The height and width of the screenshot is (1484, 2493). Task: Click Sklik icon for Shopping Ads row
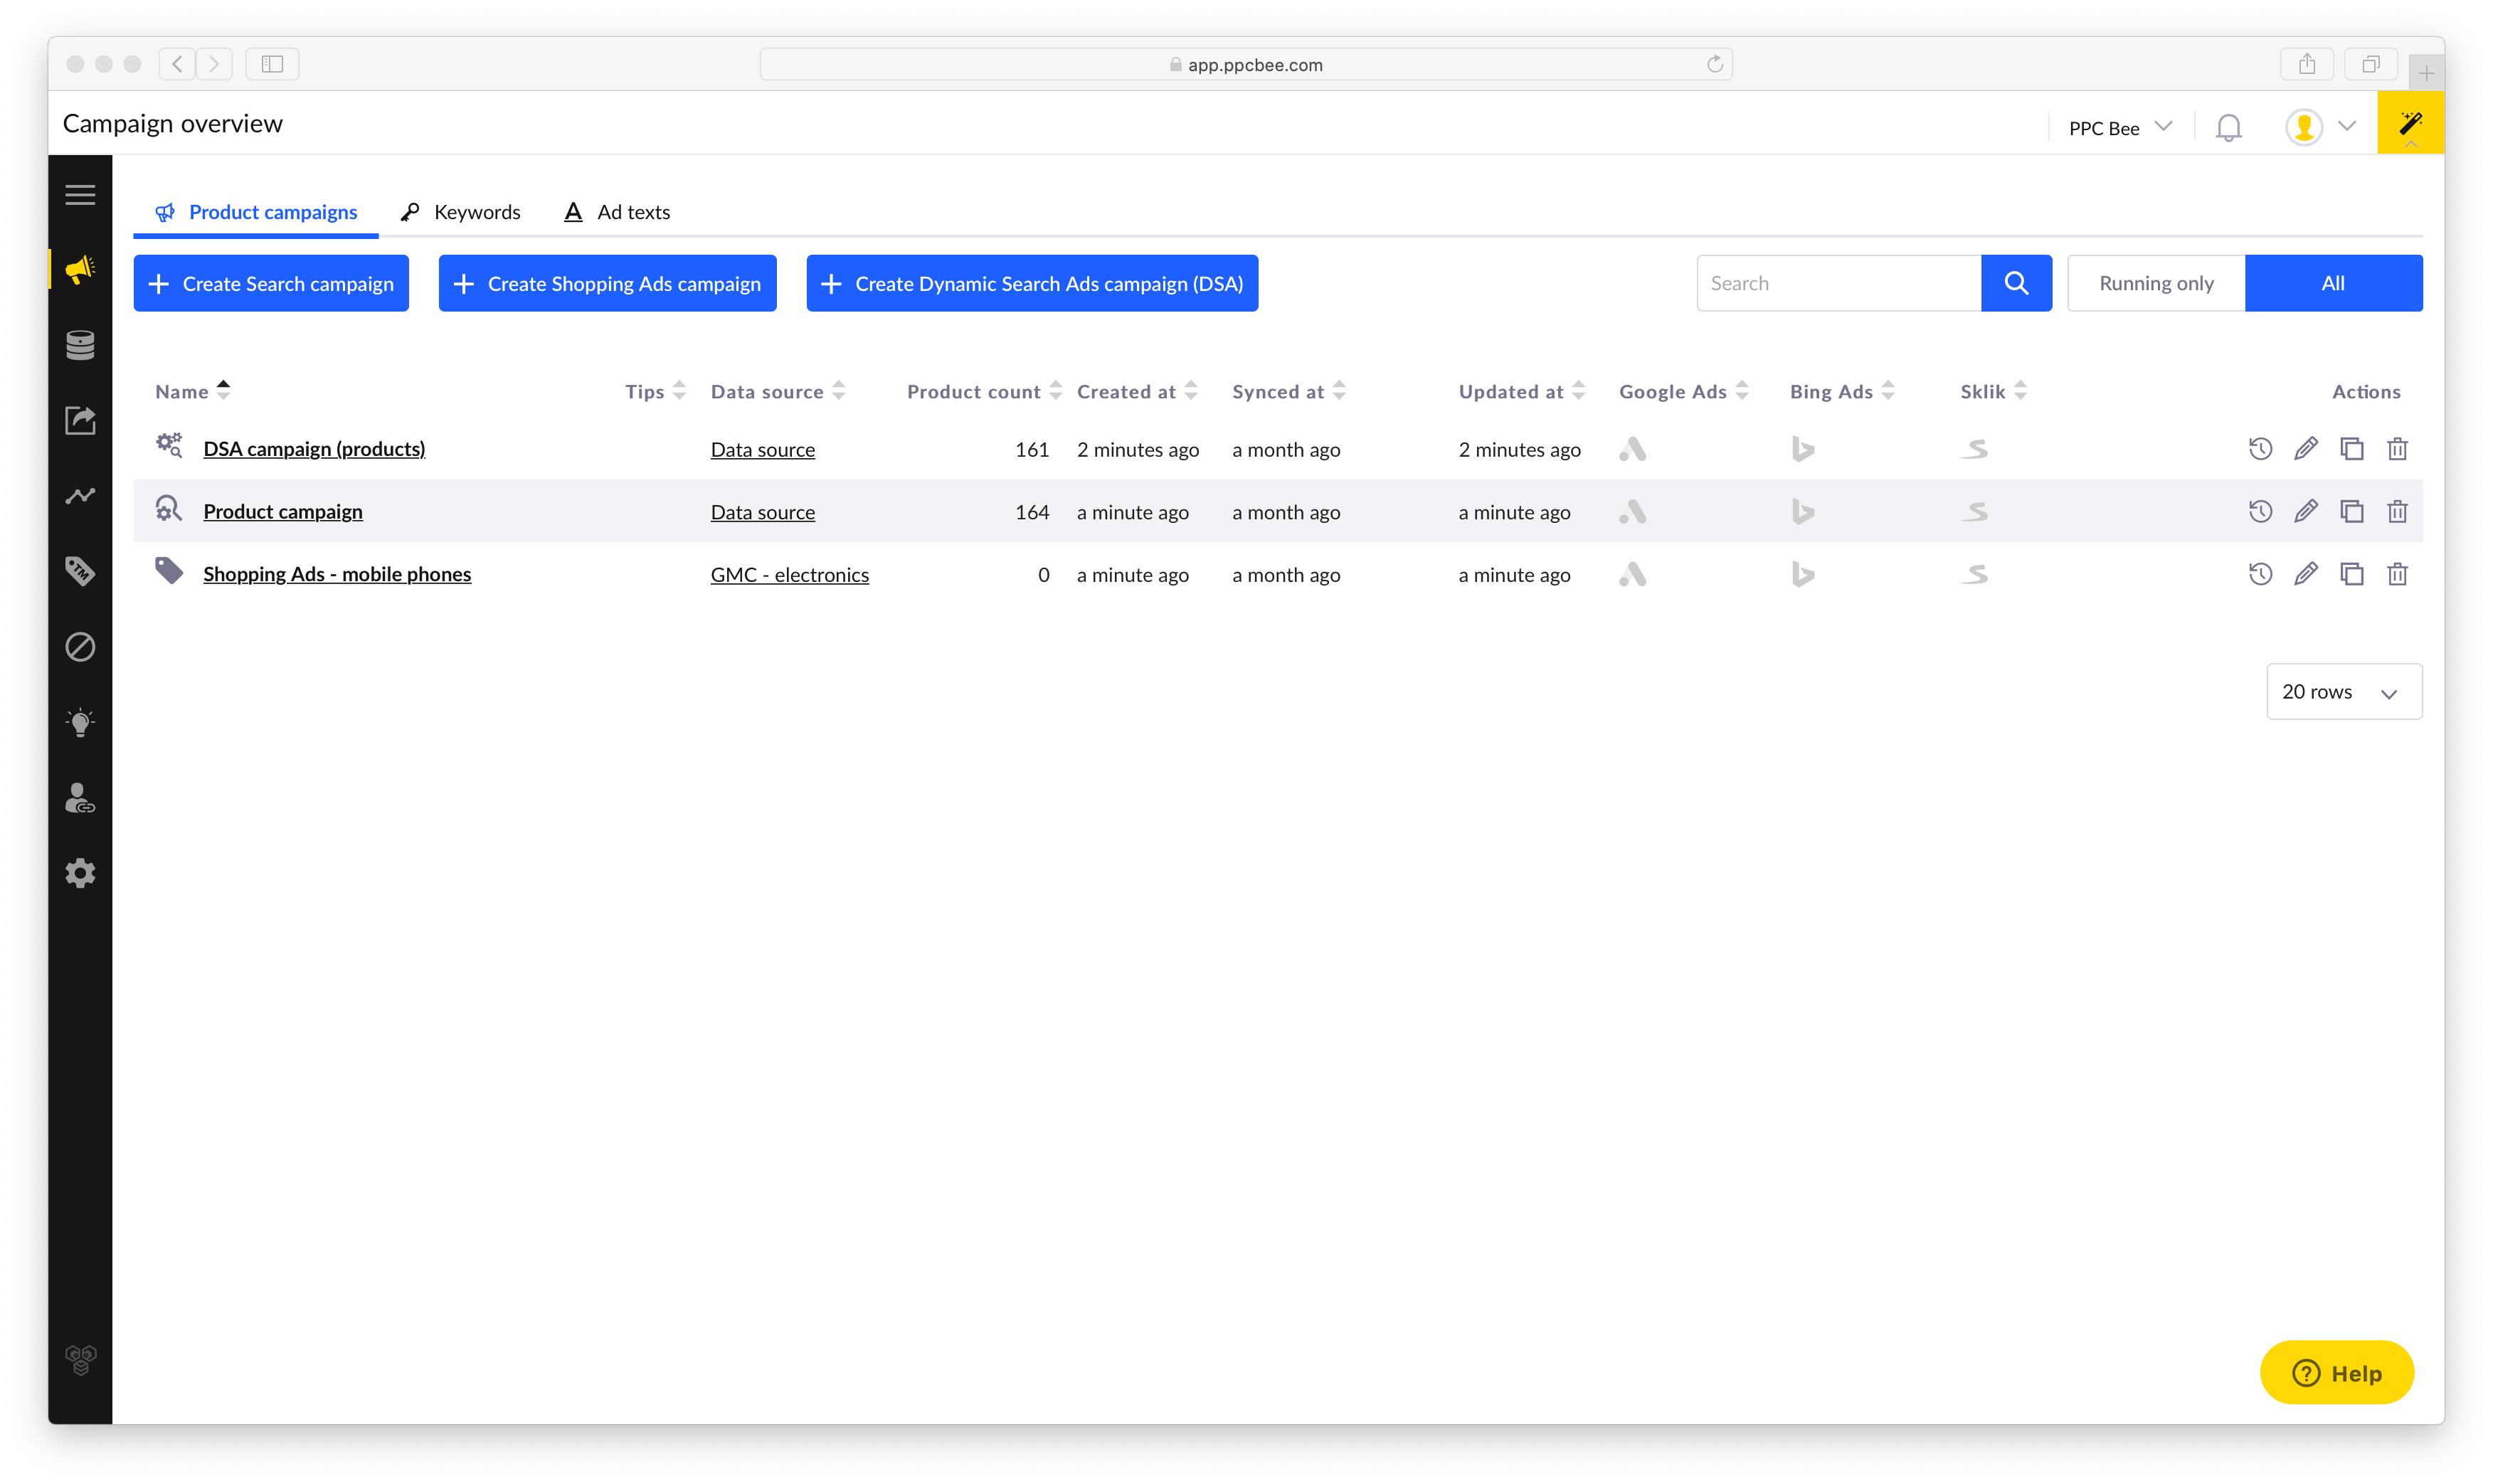tap(1974, 575)
